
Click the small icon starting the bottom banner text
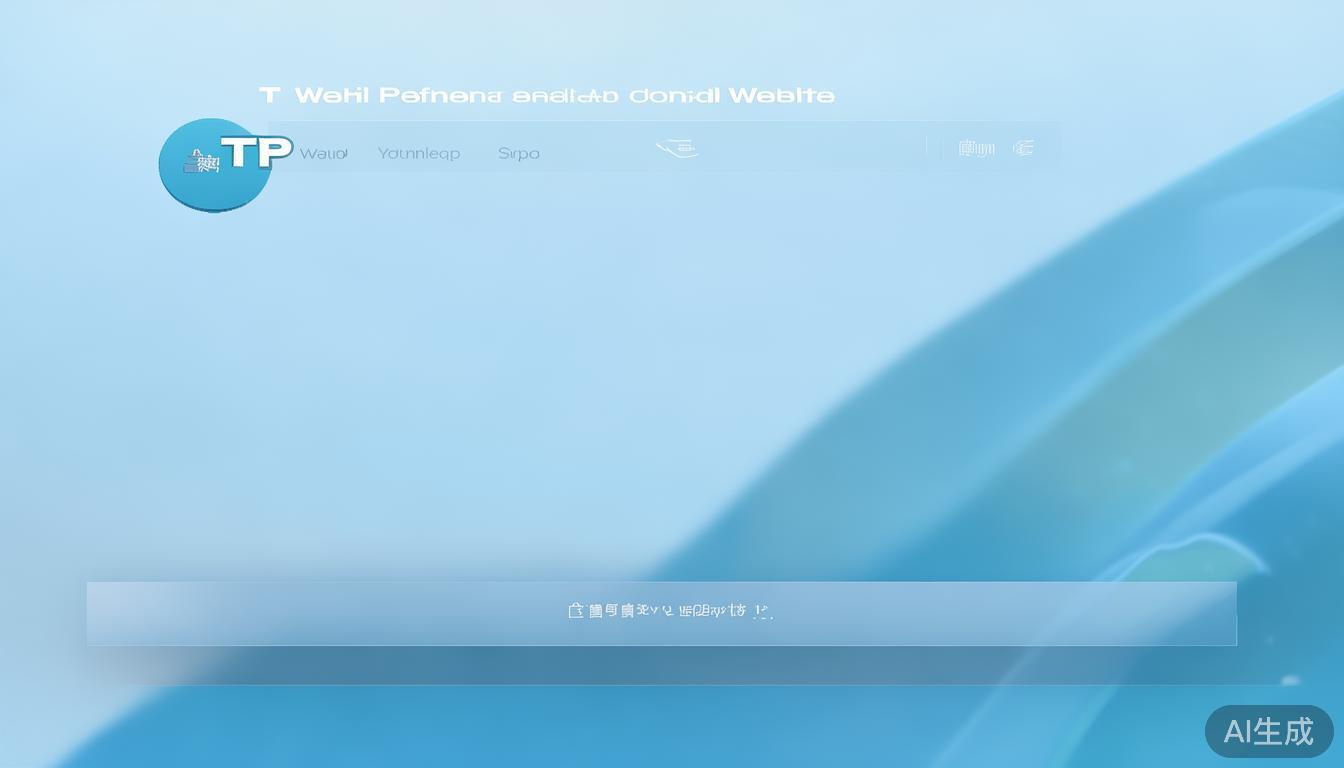[x=575, y=610]
